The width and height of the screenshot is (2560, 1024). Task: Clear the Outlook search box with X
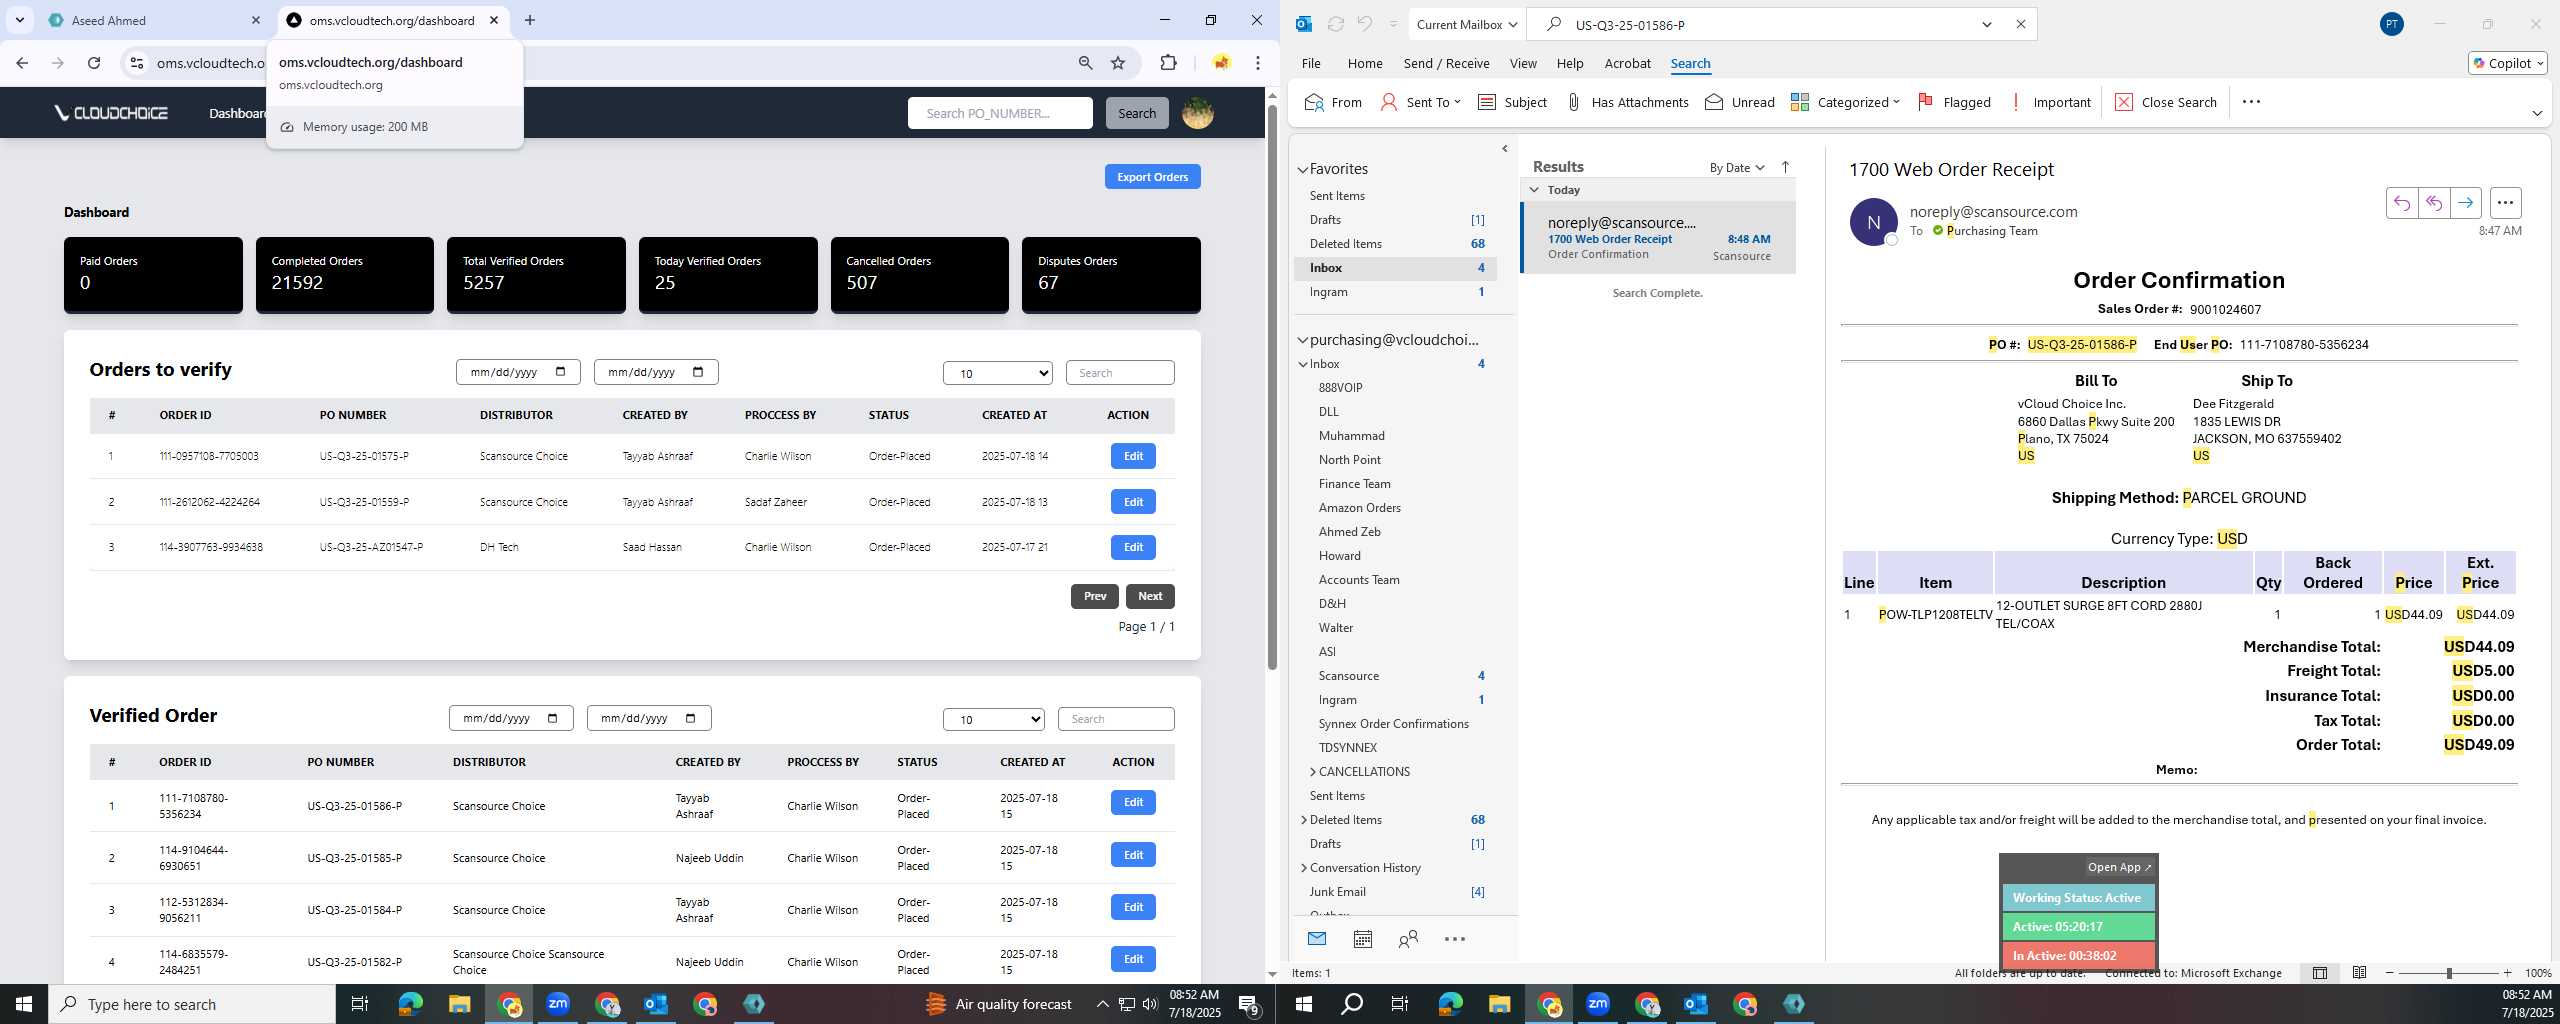pyautogui.click(x=2020, y=24)
